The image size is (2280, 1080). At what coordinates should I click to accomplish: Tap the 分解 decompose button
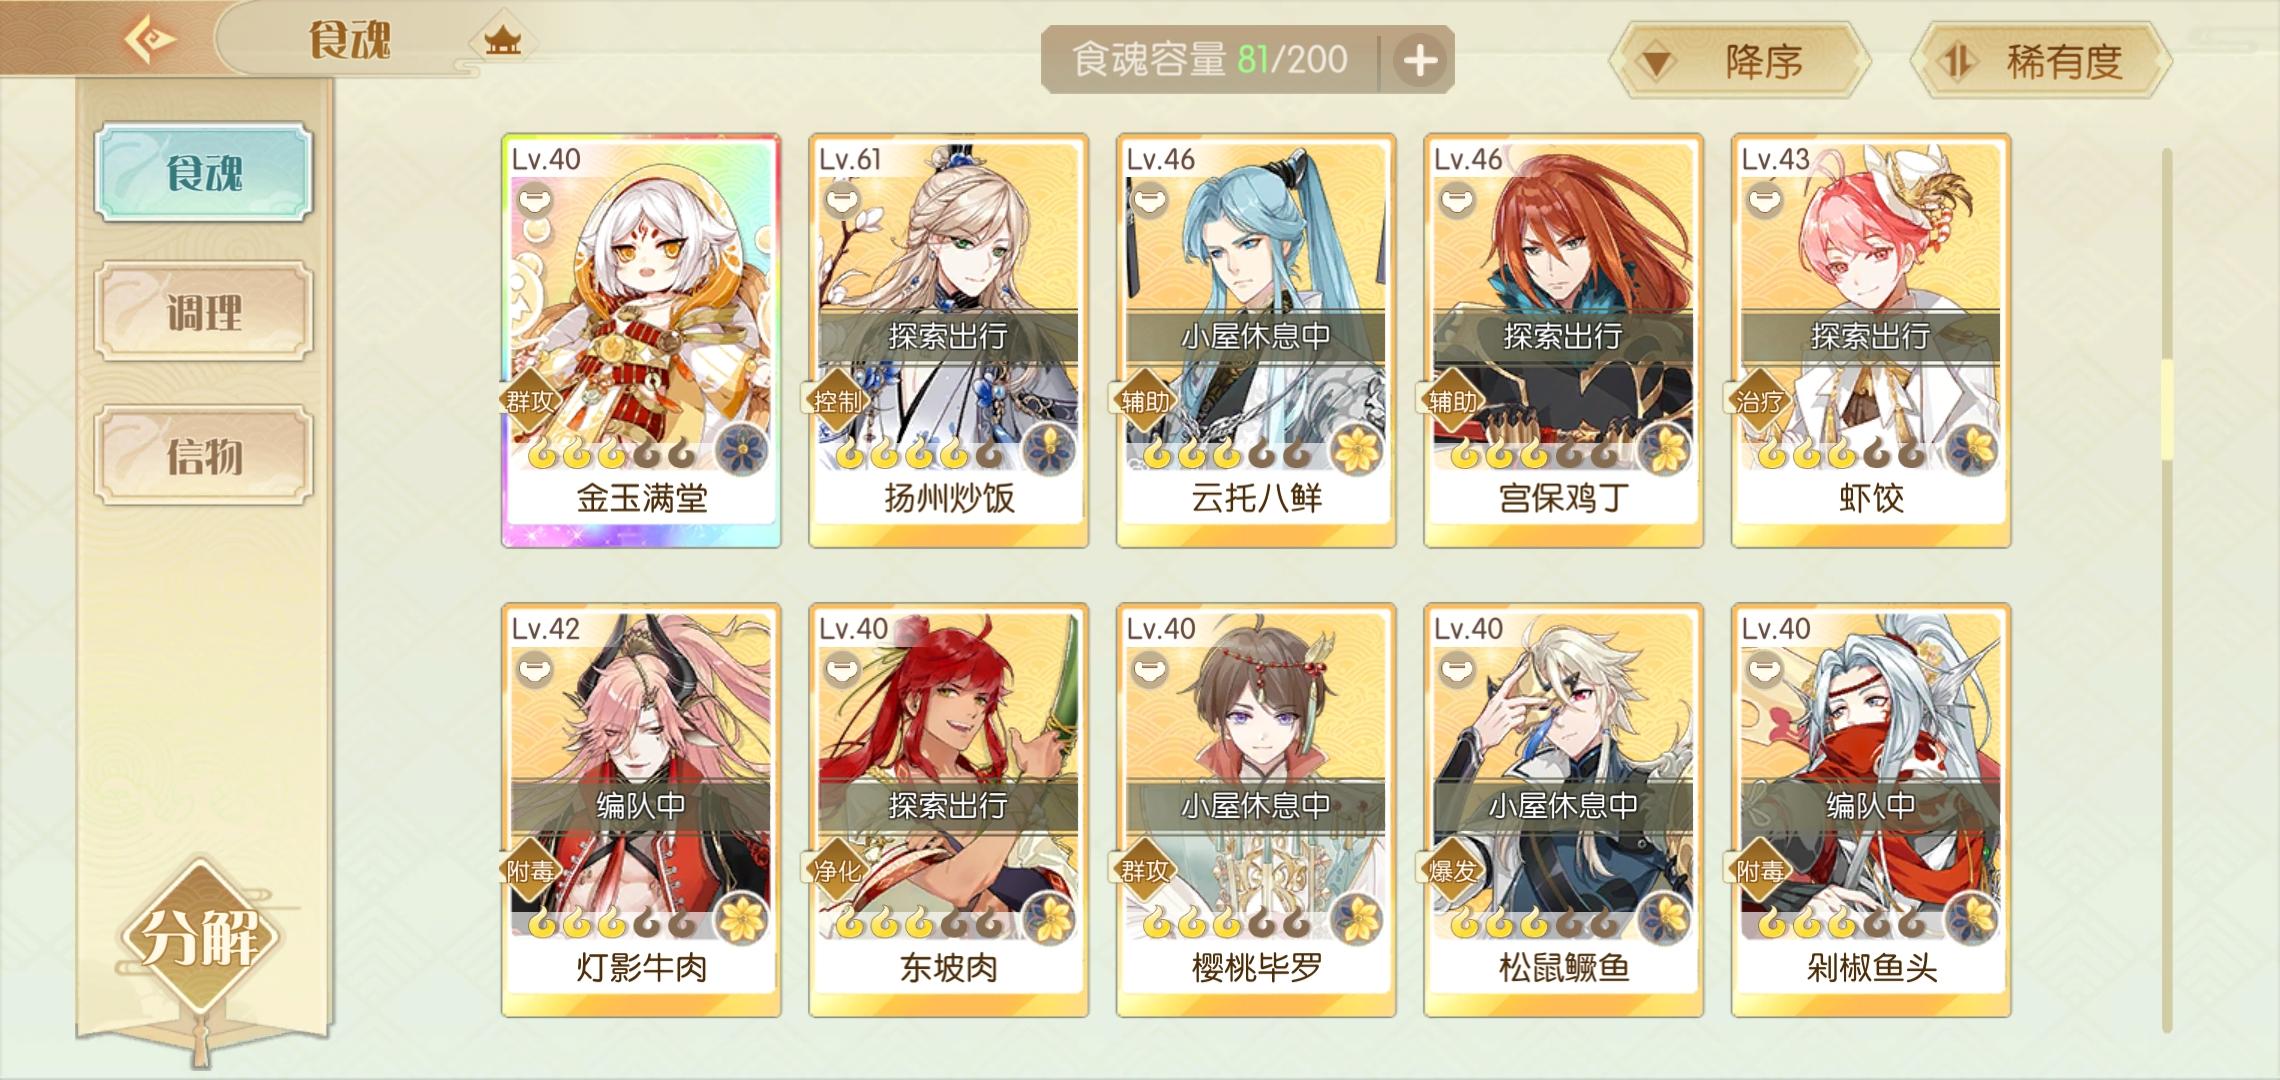[x=200, y=938]
